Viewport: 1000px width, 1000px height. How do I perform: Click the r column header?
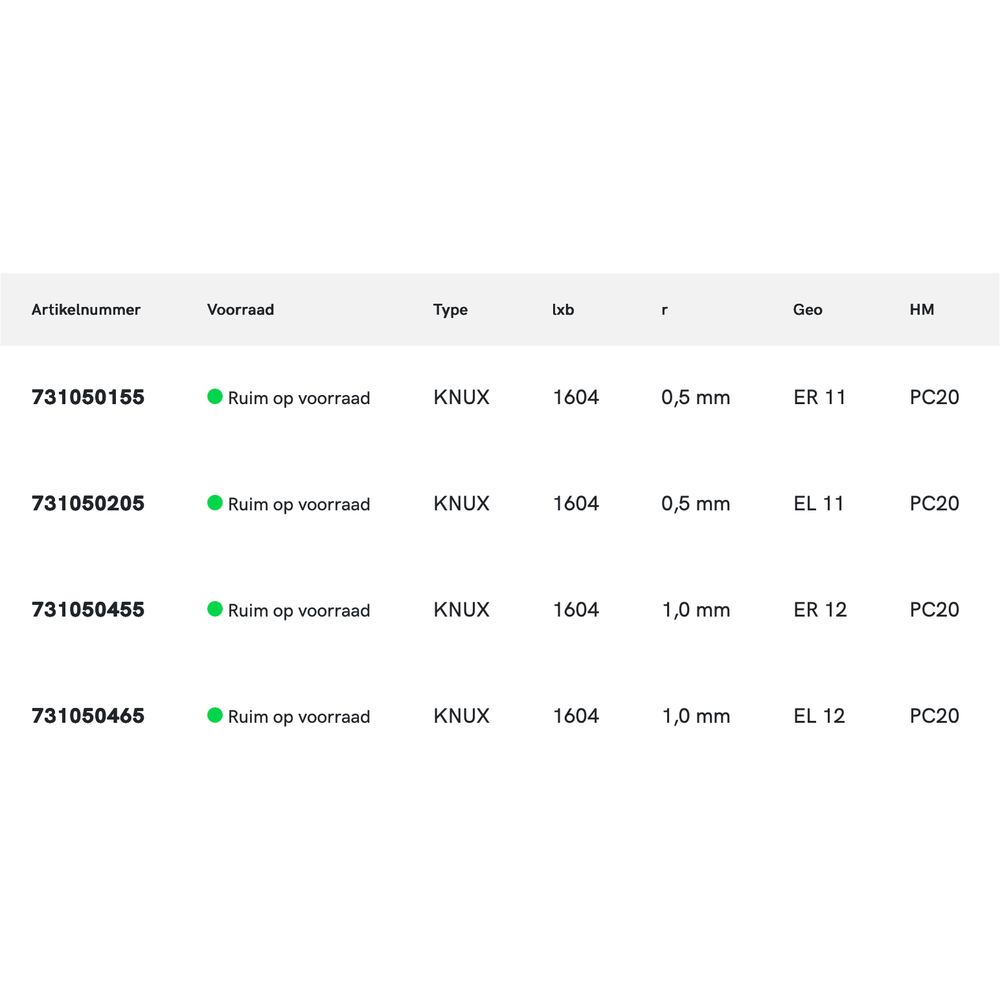pos(664,310)
